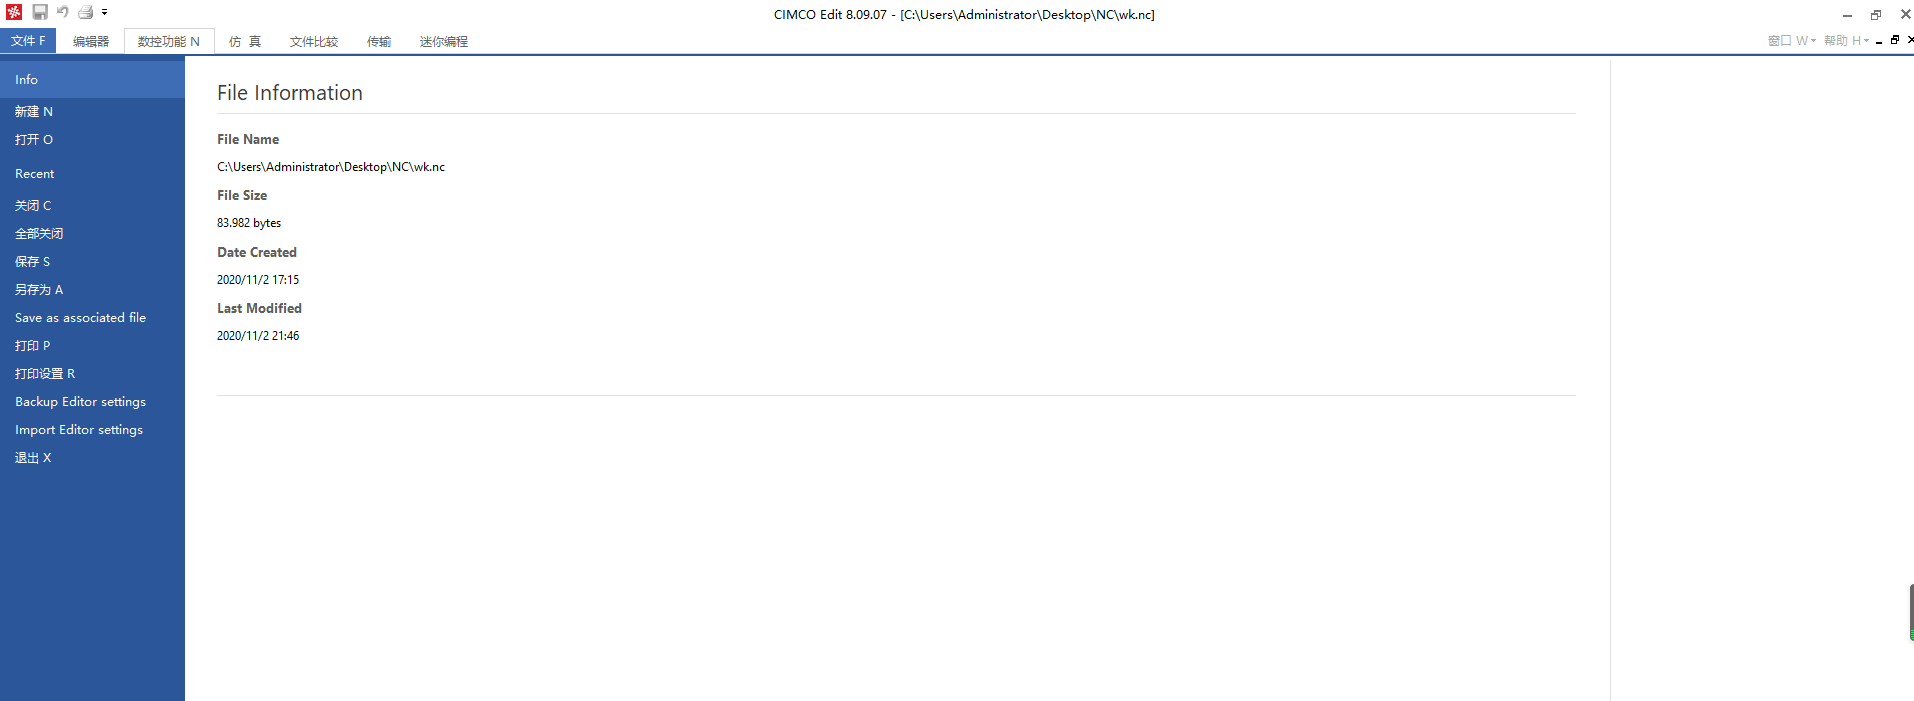The image size is (1914, 701).
Task: Click the File Information heading
Action: point(290,93)
